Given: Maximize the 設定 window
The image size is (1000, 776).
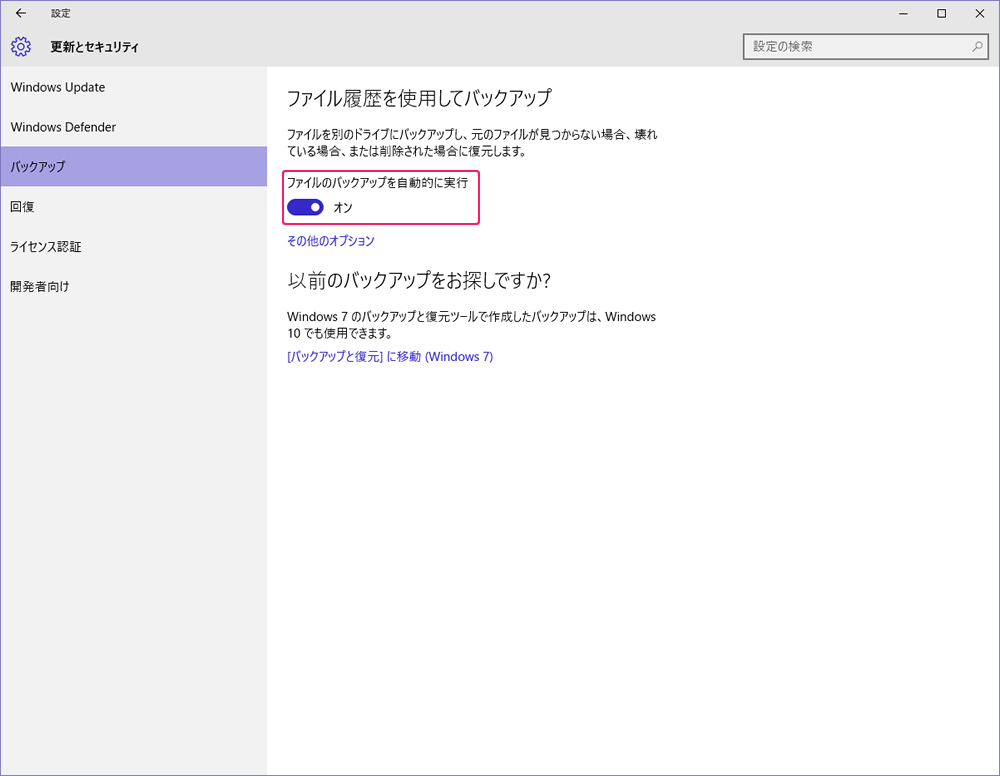Looking at the screenshot, I should (941, 13).
